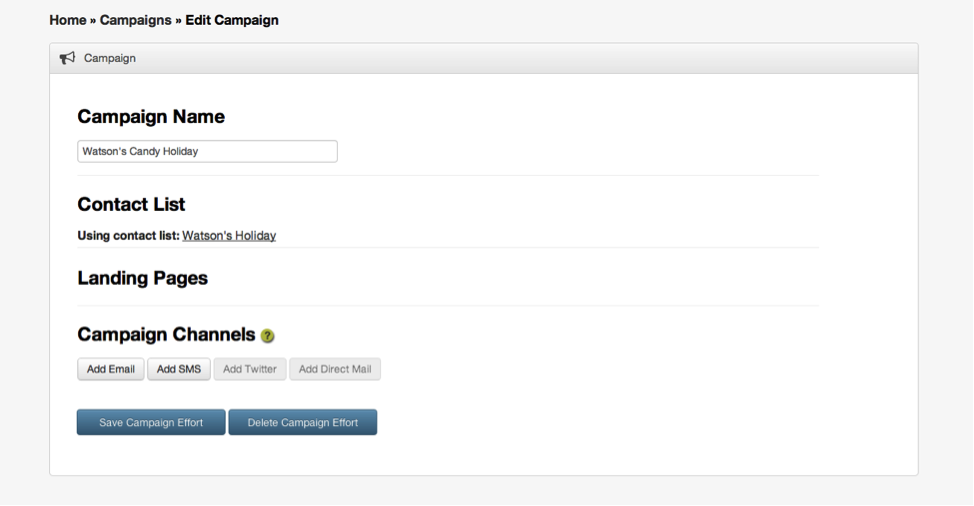
Task: Click the Add Direct Mail button
Action: pyautogui.click(x=335, y=369)
